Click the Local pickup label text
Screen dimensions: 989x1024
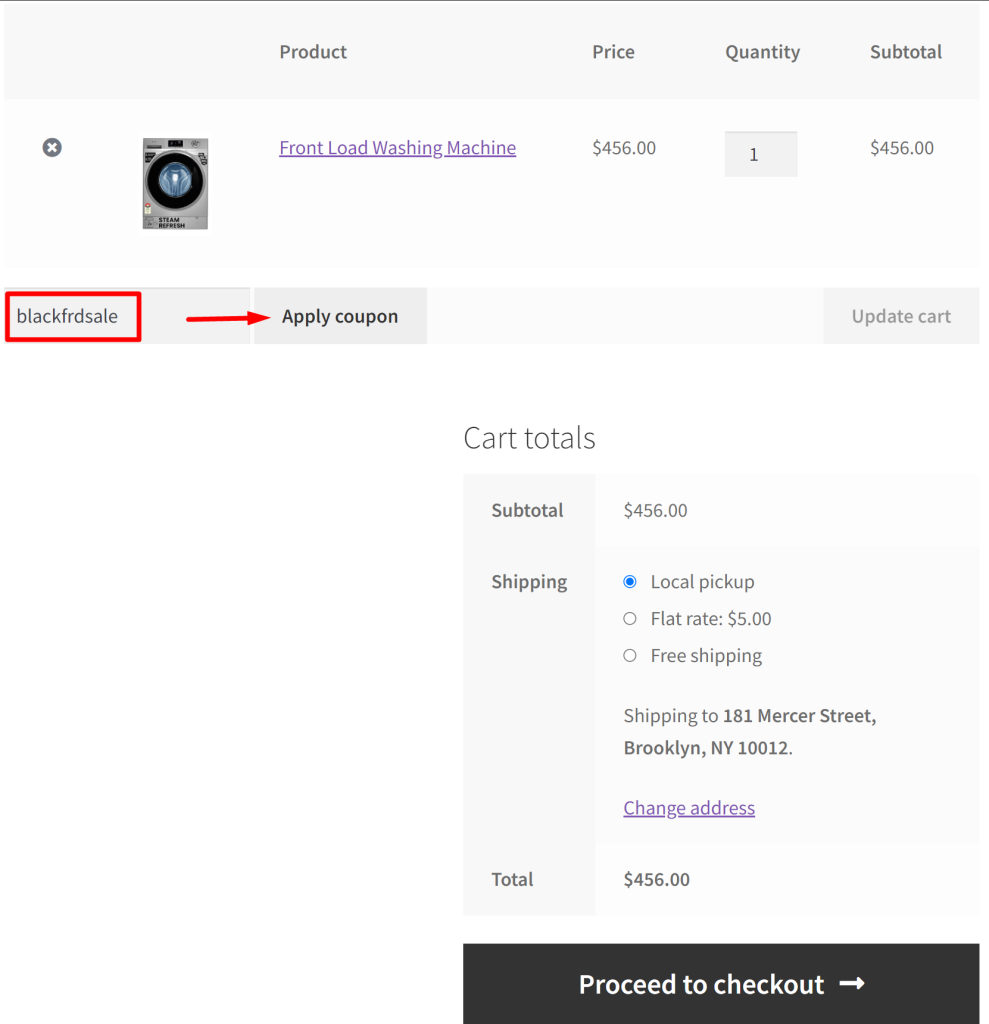(x=702, y=582)
